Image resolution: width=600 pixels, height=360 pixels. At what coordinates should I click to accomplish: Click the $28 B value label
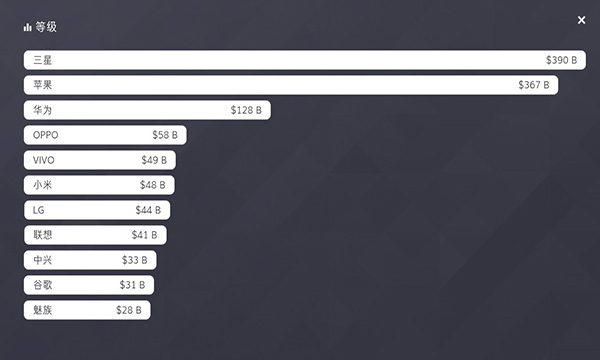(x=129, y=310)
